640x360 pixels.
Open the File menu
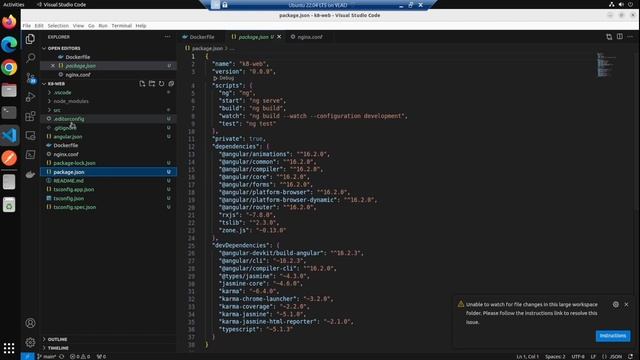tap(27, 26)
